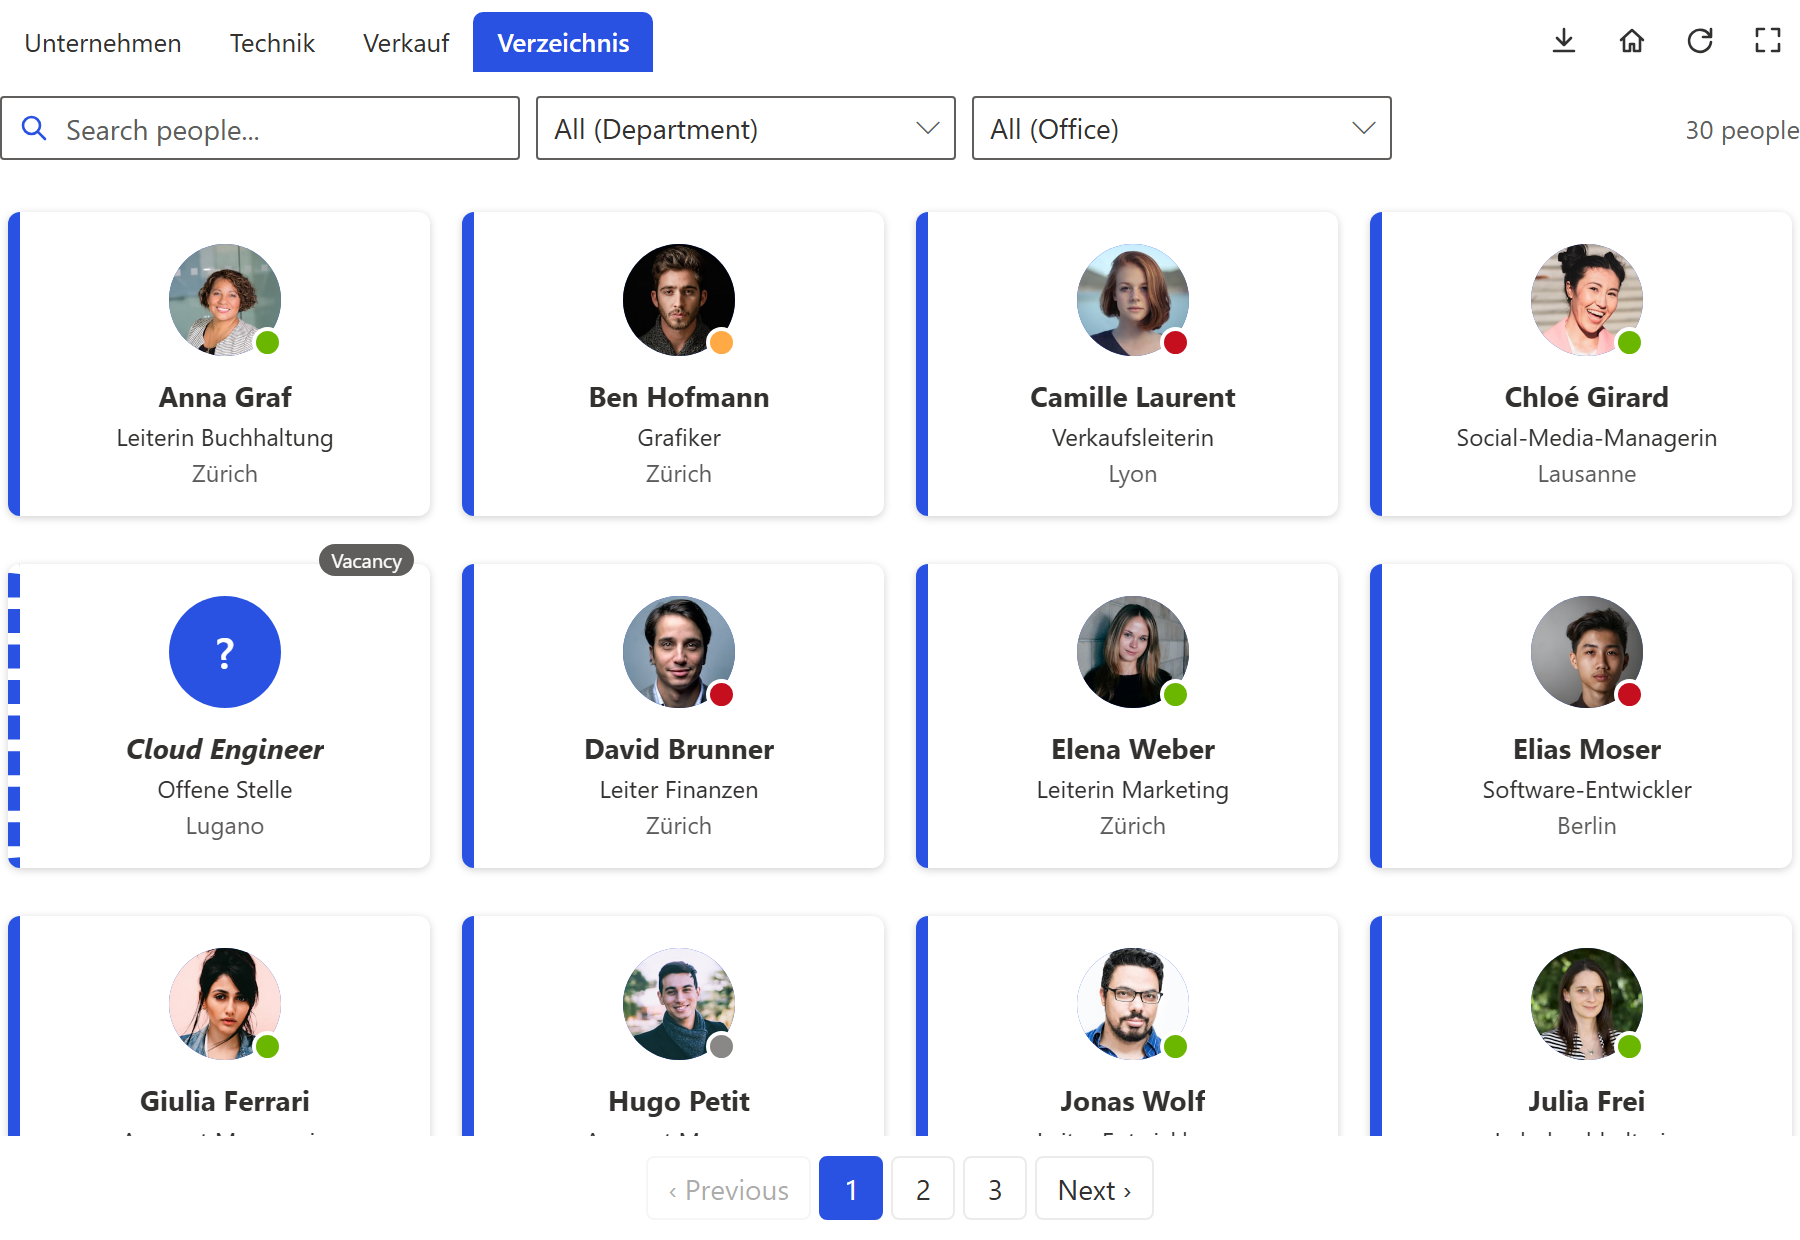Switch to the Unternehmen tab

103,43
